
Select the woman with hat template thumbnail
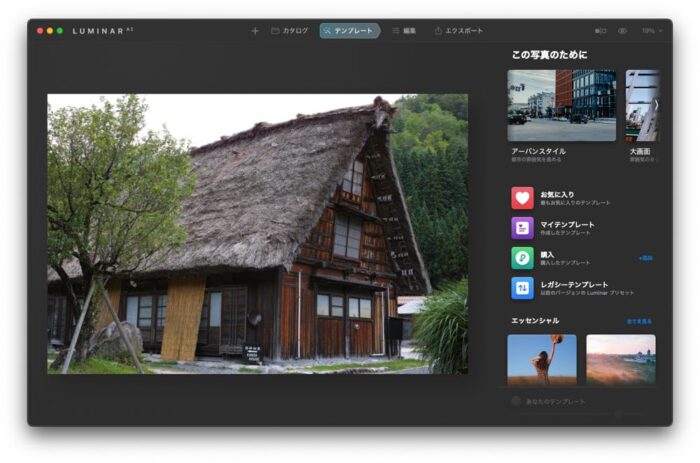[541, 359]
